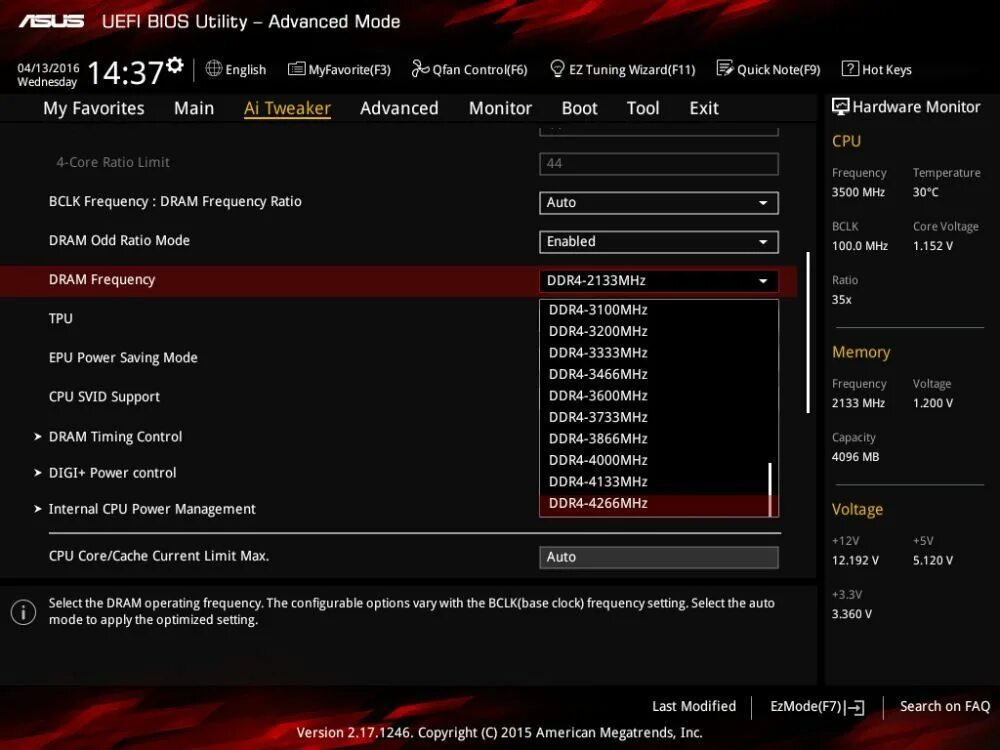The width and height of the screenshot is (1000, 750).
Task: Click the Ratio 35x value
Action: (841, 300)
